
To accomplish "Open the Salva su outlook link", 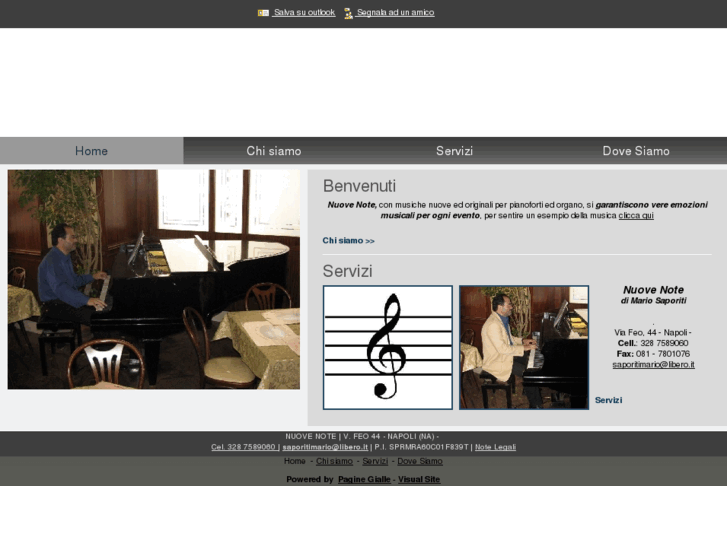I will pyautogui.click(x=304, y=13).
